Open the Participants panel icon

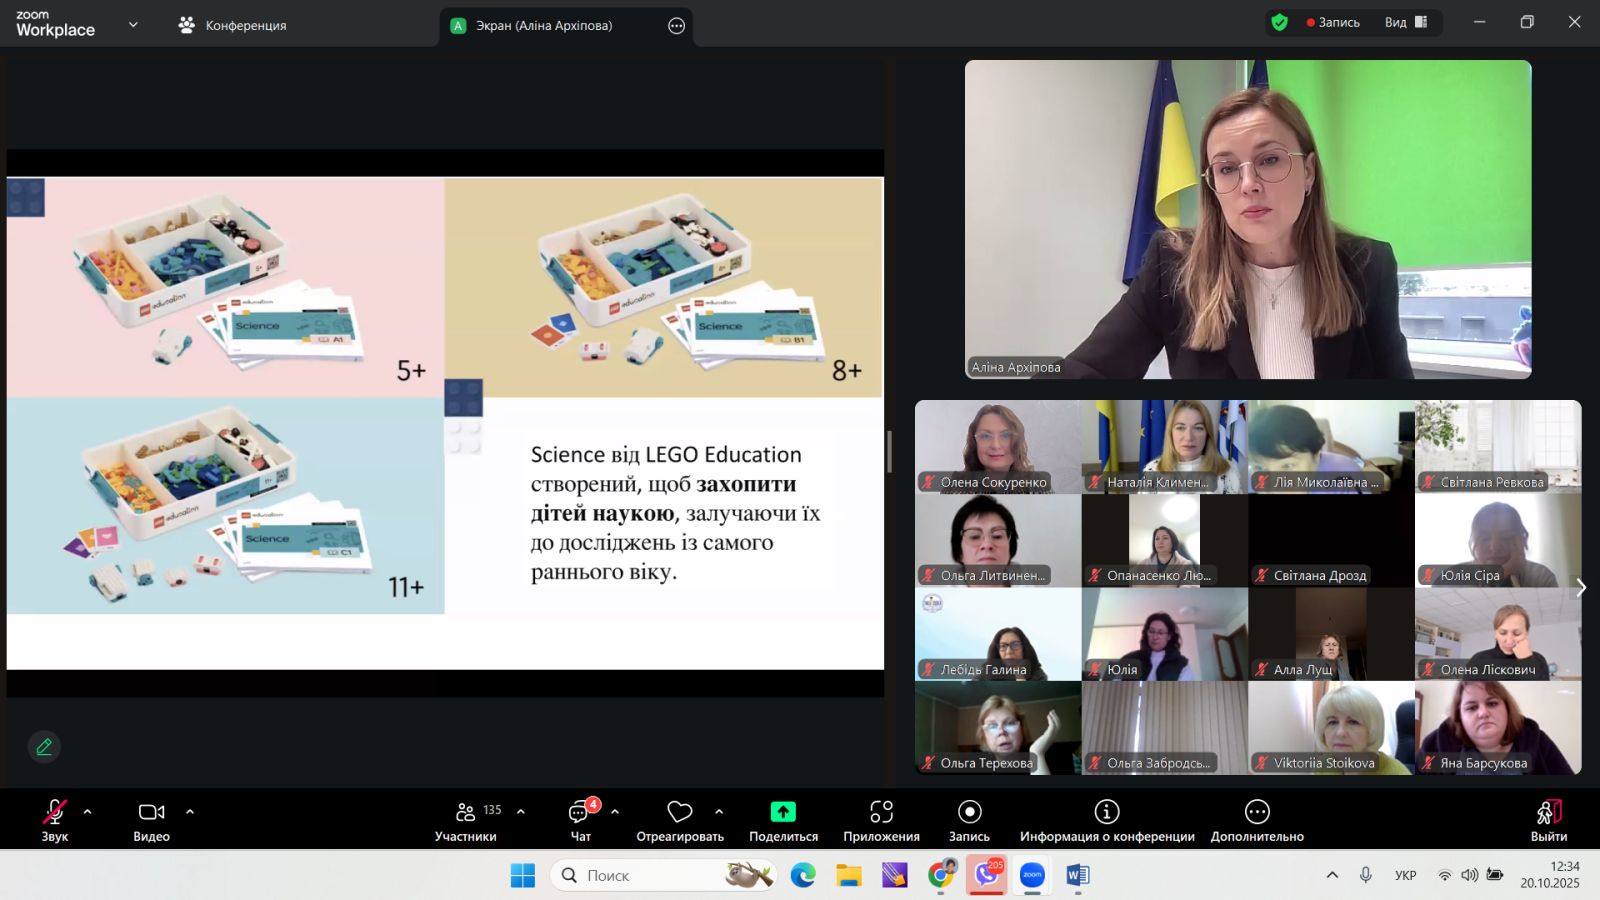465,812
